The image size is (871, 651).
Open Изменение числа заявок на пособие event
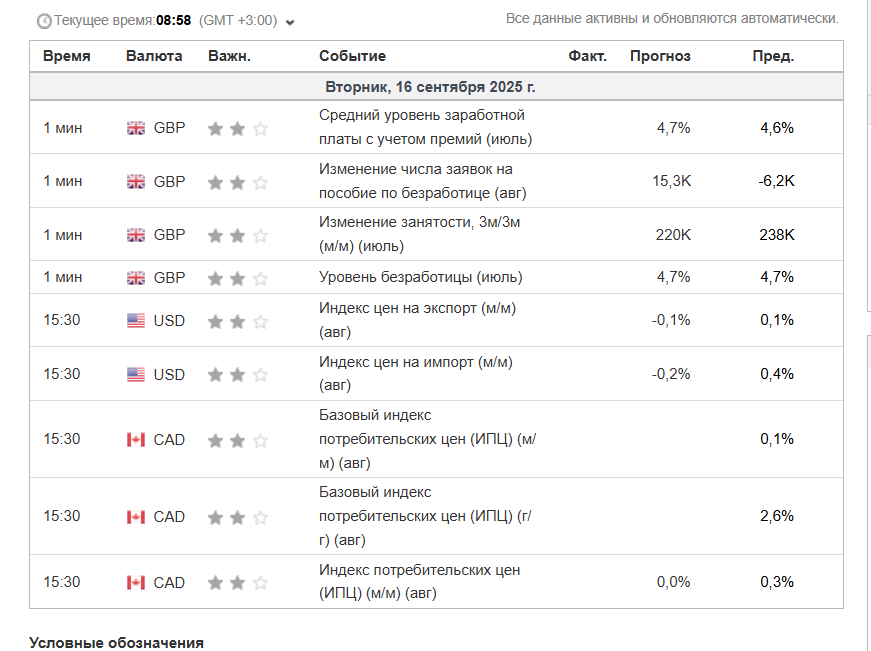[423, 181]
